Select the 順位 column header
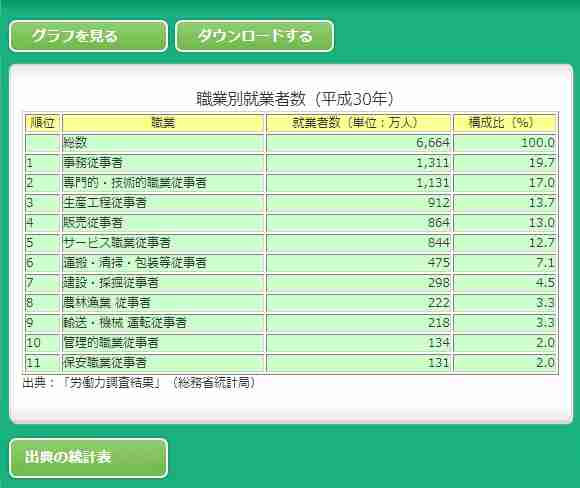 click(43, 123)
